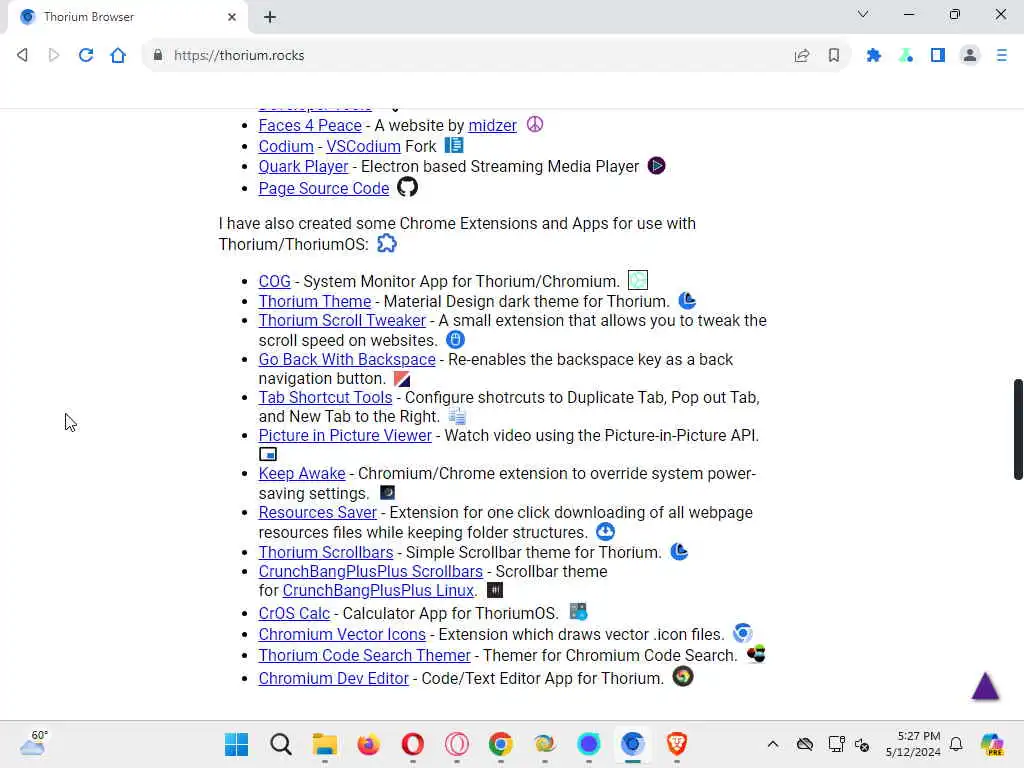Open the midzer link
Image resolution: width=1024 pixels, height=768 pixels.
pos(492,125)
